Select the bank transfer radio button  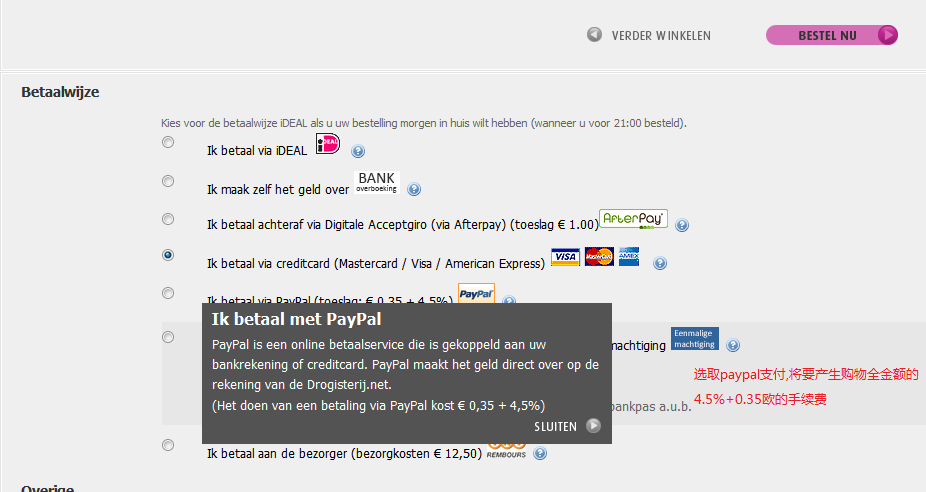coord(168,181)
